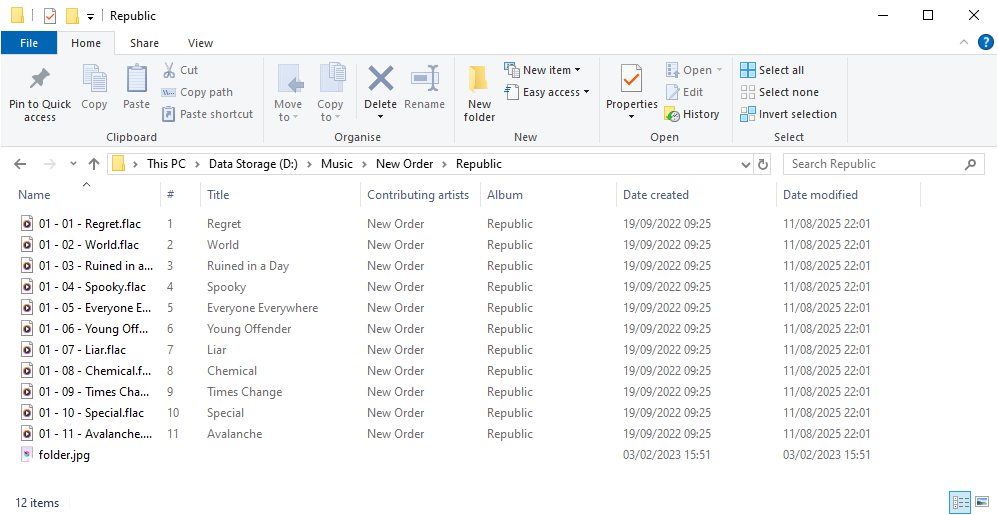
Task: Collapse the ribbon with the chevron
Action: 964,43
